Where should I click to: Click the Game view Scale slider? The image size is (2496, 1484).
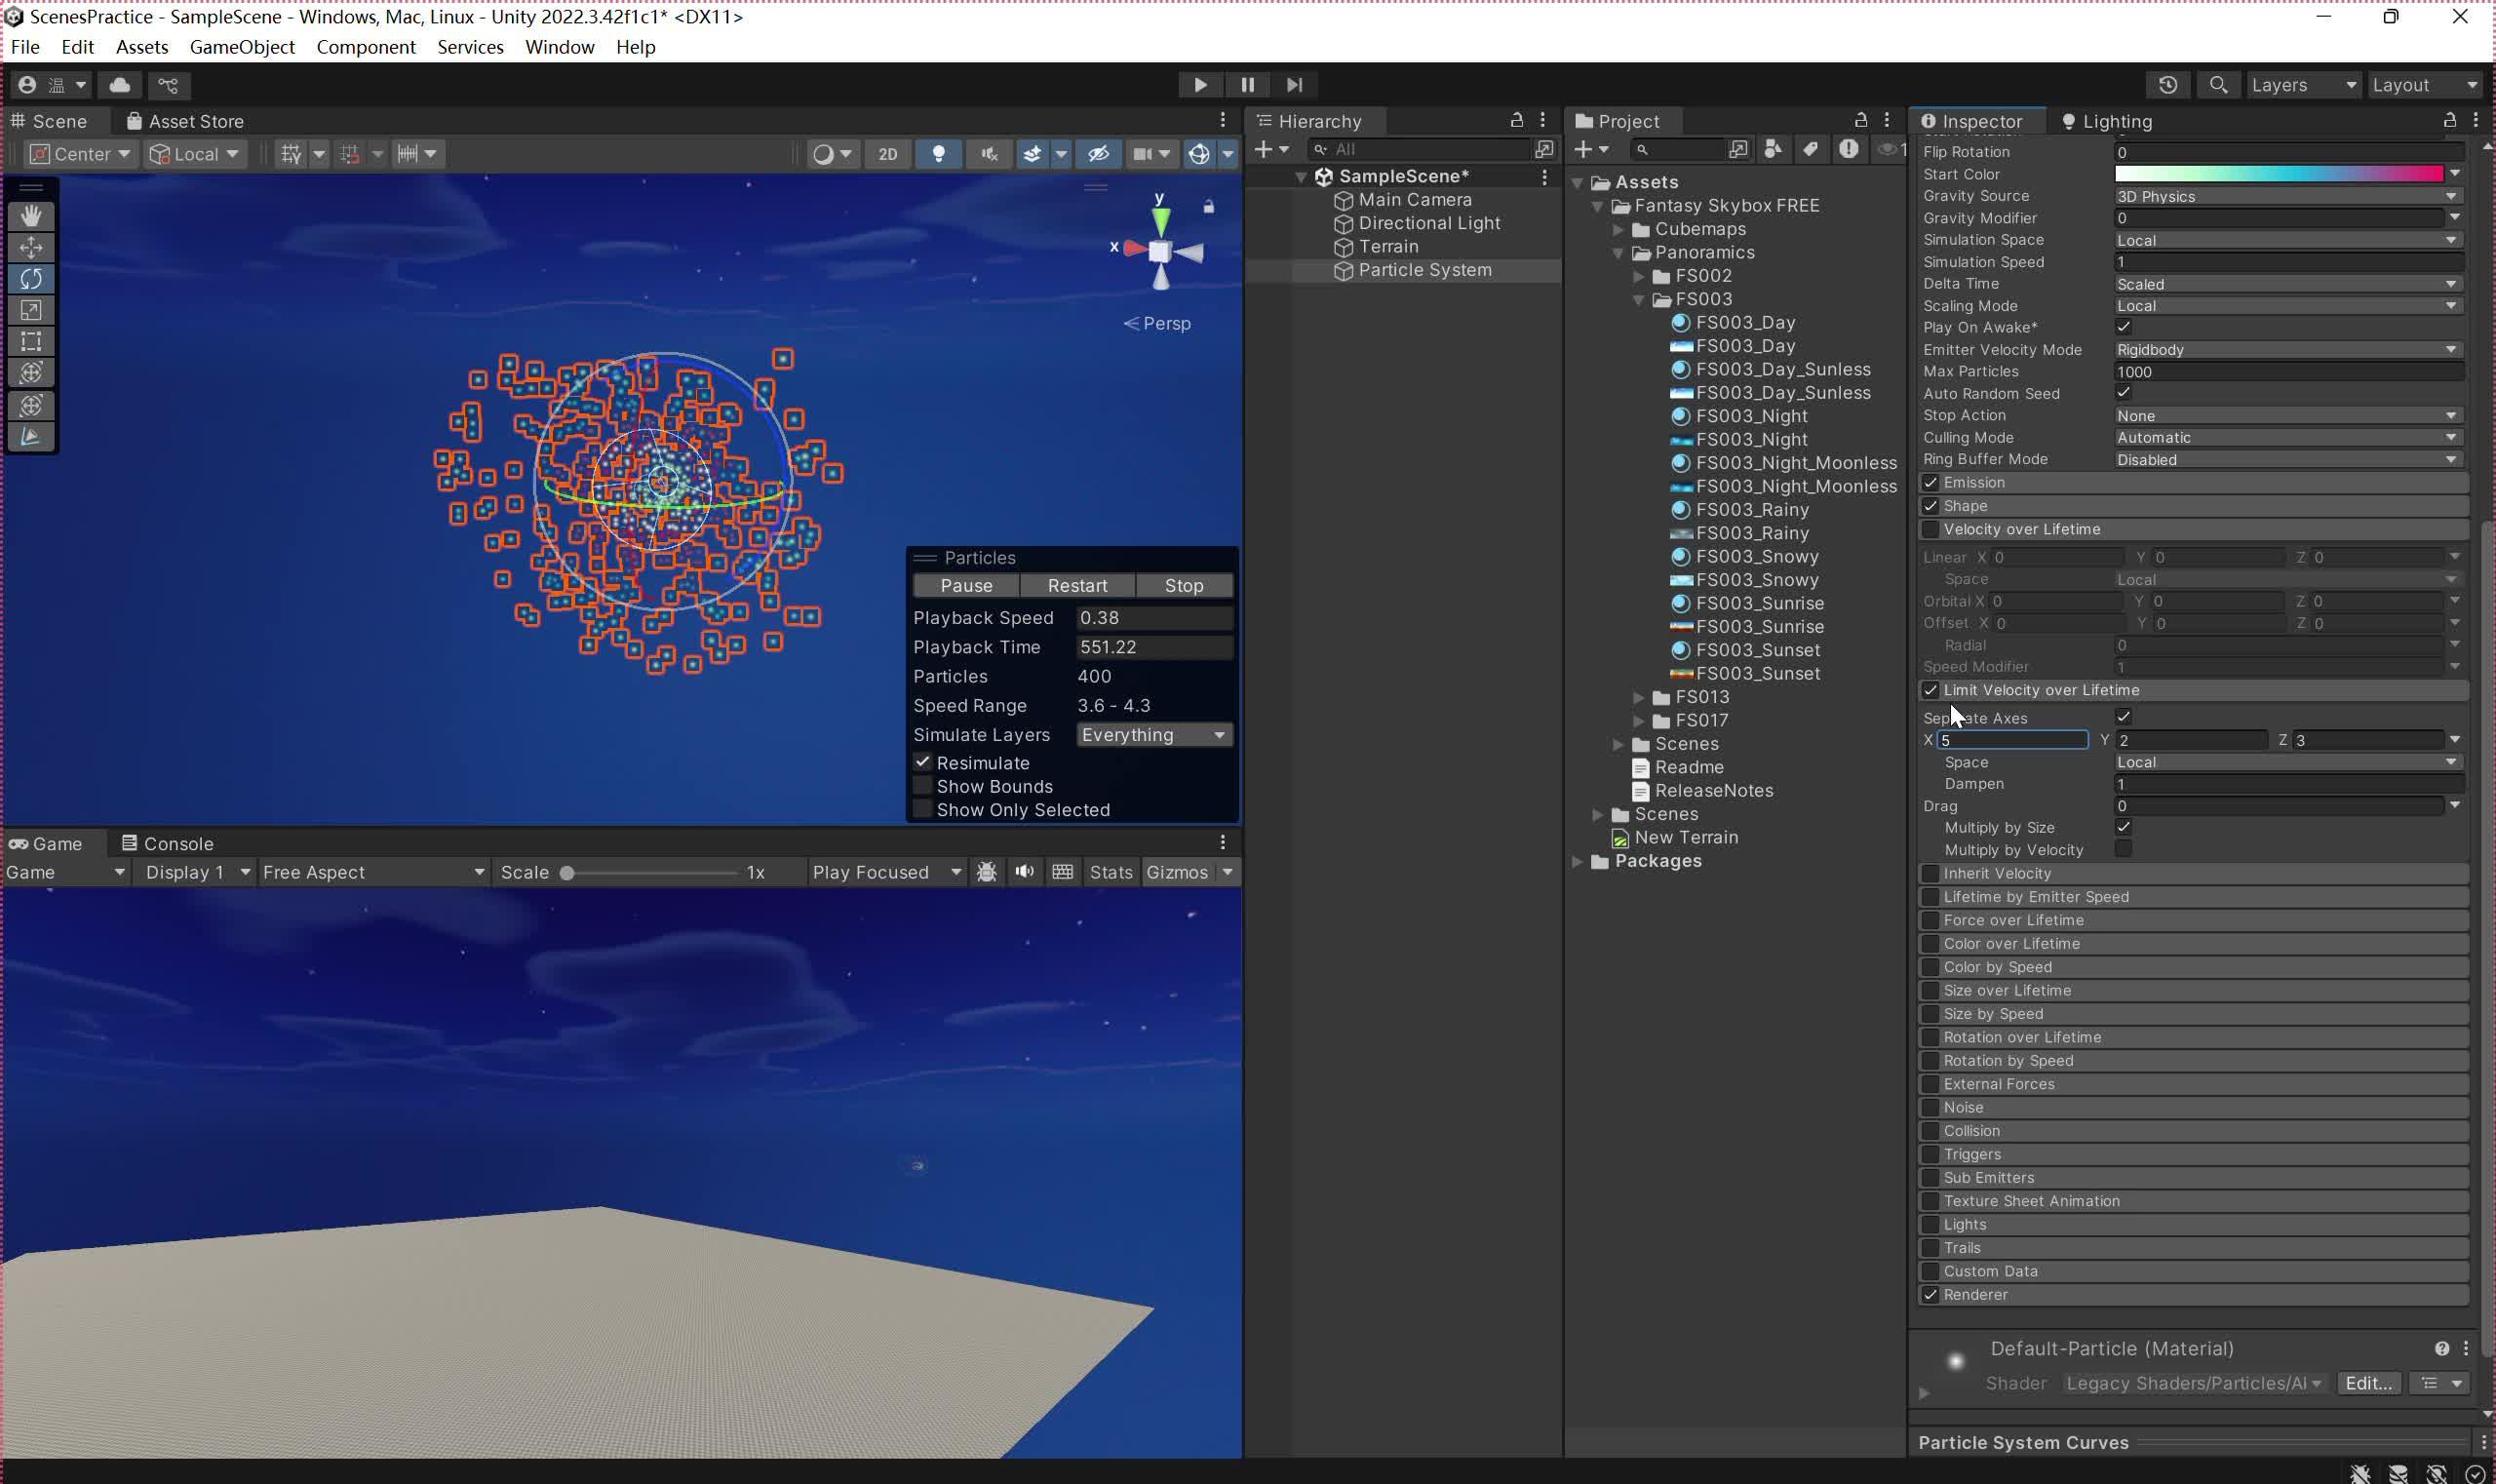pos(650,873)
